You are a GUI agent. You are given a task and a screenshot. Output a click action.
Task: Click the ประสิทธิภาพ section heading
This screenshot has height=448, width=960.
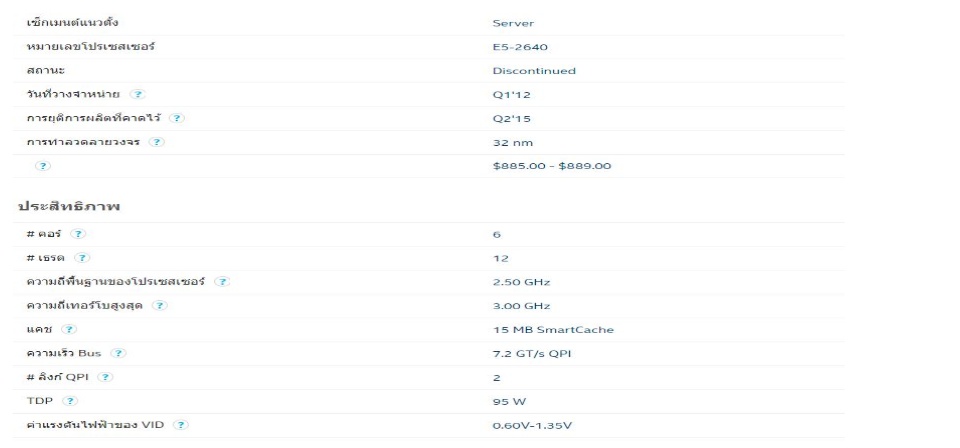click(69, 206)
